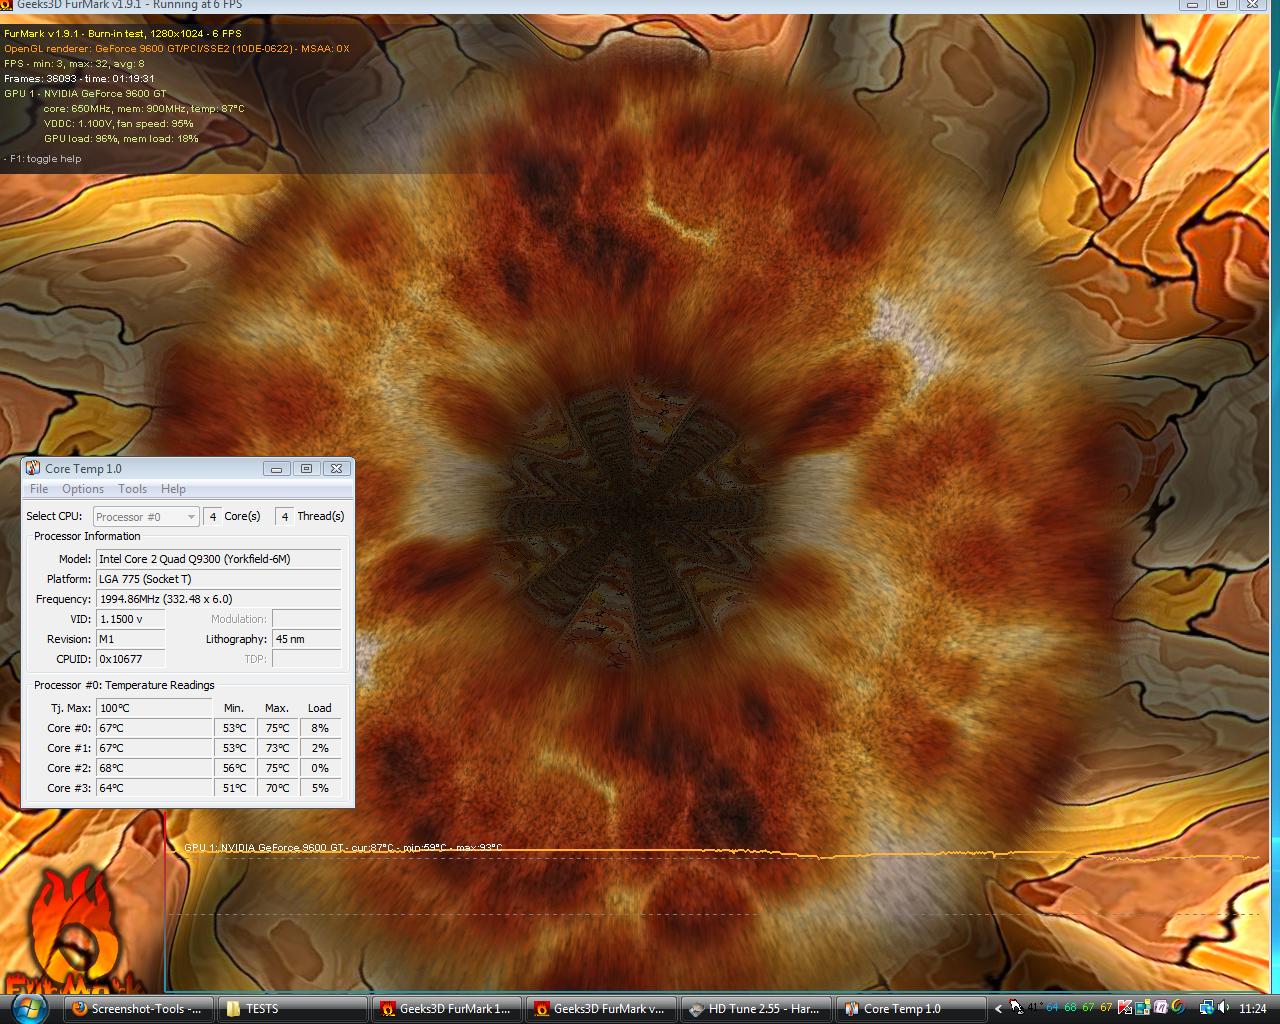Viewport: 1280px width, 1024px height.
Task: Click the Windows Sidebar tray icon
Action: pos(1142,1008)
